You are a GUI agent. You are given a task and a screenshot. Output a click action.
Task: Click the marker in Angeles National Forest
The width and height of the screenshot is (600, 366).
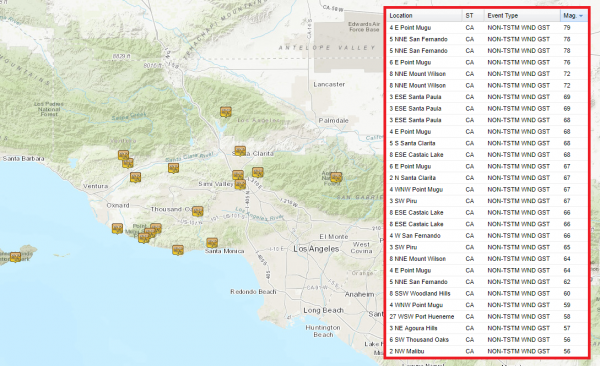[336, 177]
